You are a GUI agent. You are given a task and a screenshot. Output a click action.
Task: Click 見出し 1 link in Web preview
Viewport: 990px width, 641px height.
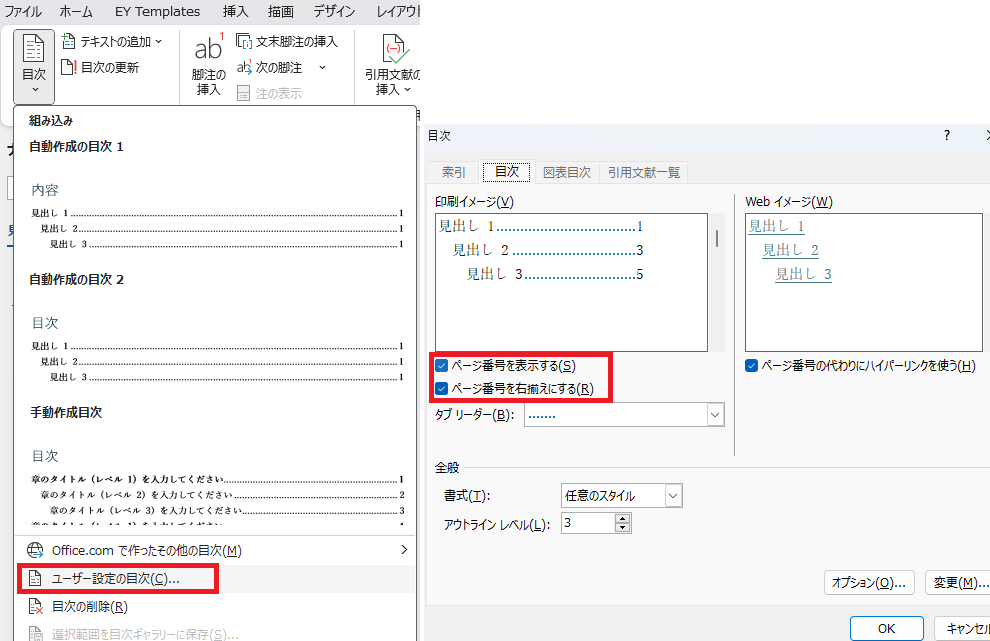777,226
